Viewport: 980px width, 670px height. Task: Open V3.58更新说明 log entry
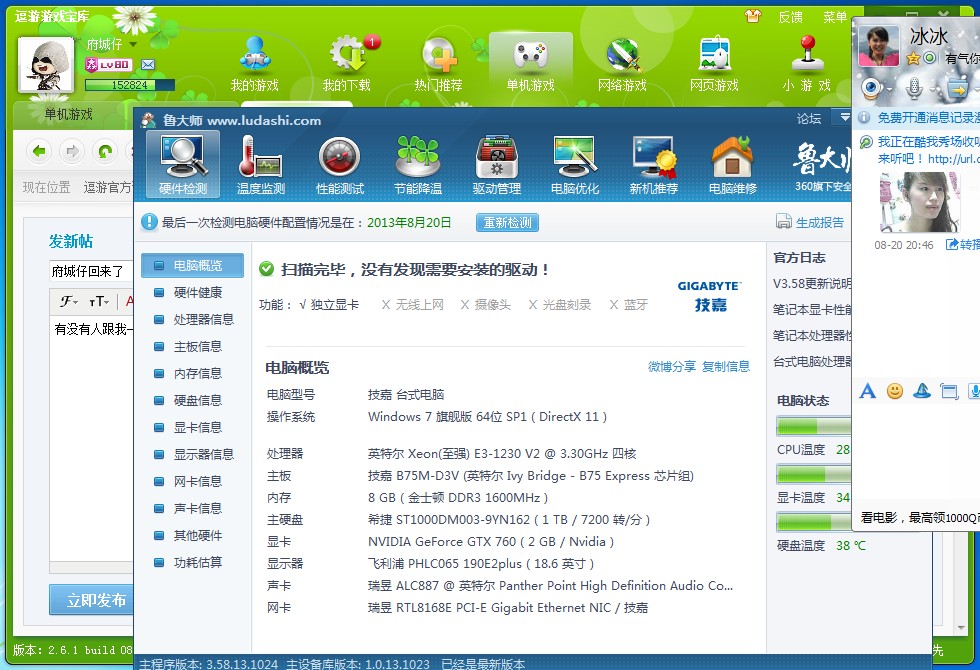point(812,284)
